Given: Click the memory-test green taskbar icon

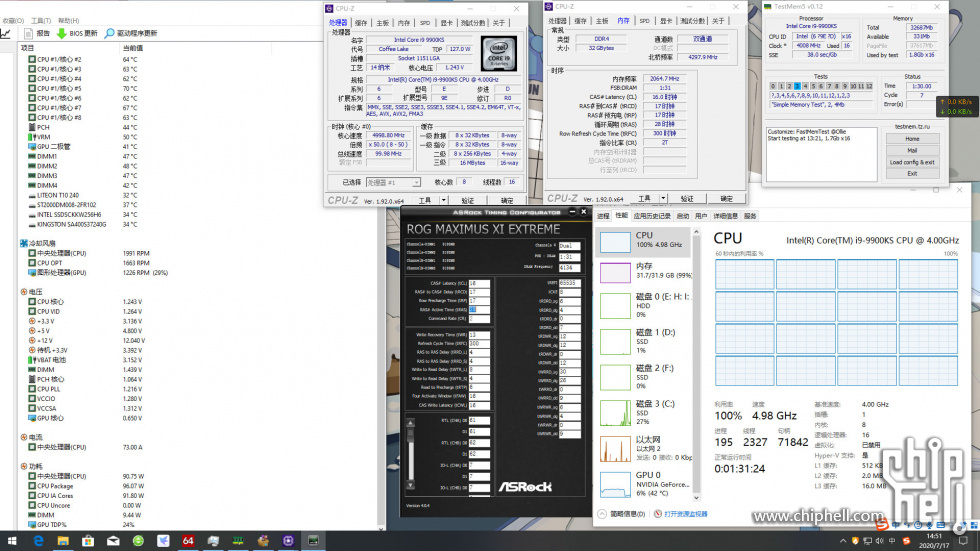Looking at the screenshot, I should 238,541.
